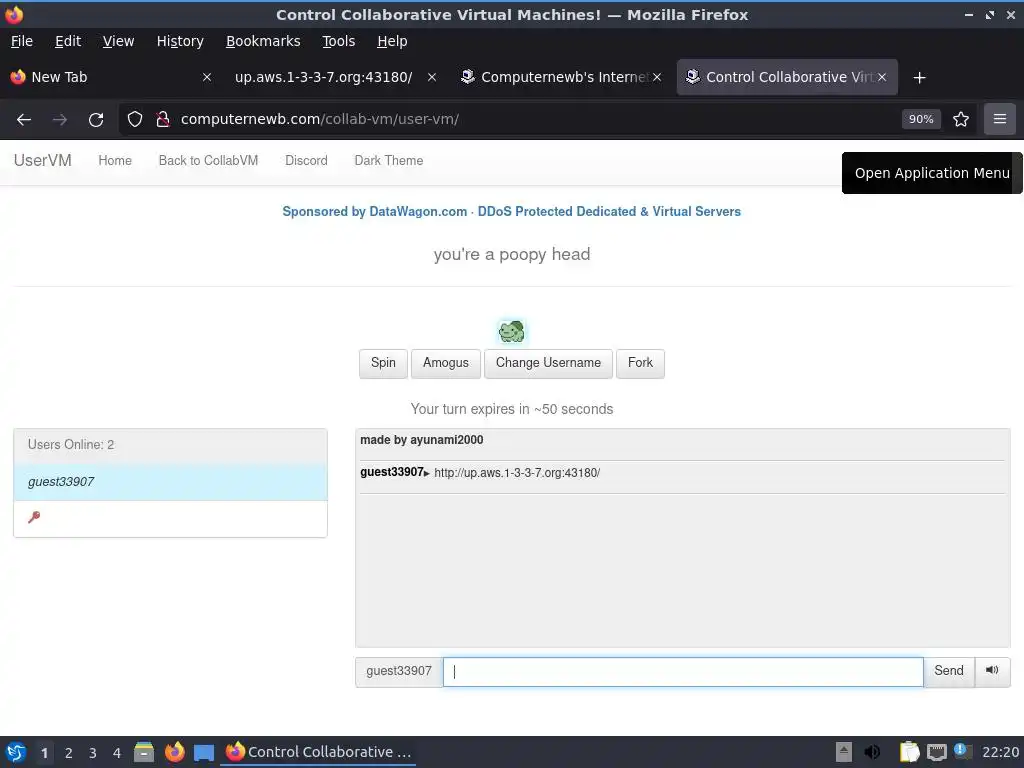
Task: Open file manager from taskbar
Action: pyautogui.click(x=144, y=752)
